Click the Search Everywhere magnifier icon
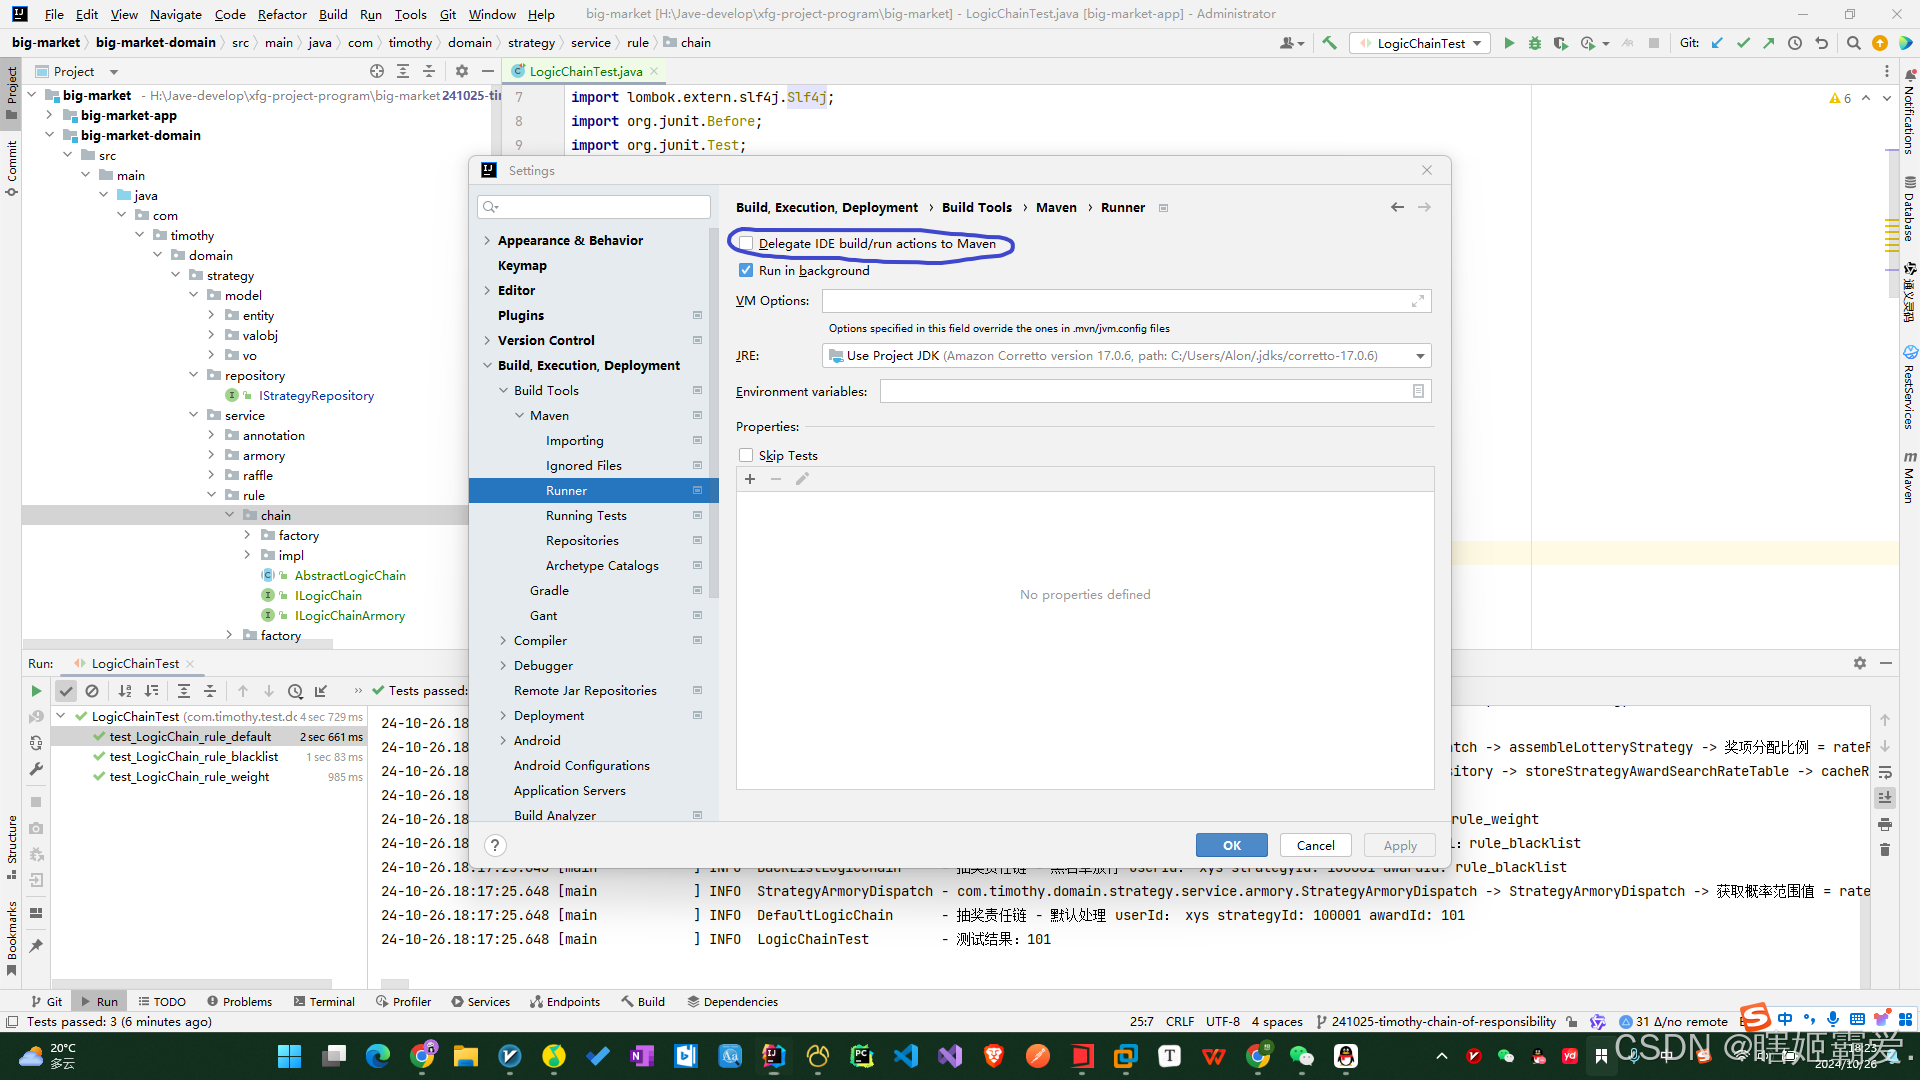 click(x=1853, y=43)
